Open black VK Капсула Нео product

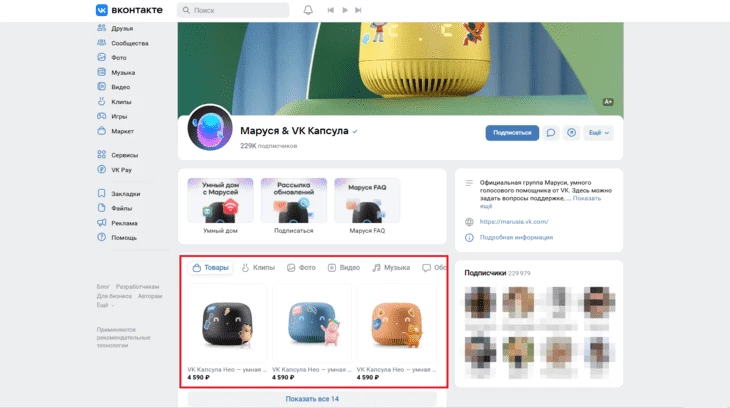point(227,332)
